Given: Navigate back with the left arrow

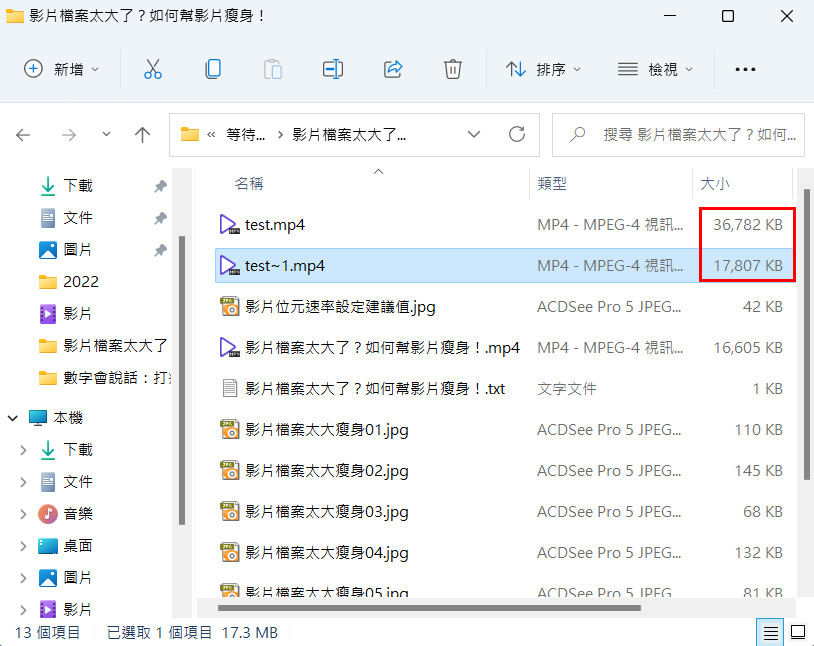Looking at the screenshot, I should [24, 135].
